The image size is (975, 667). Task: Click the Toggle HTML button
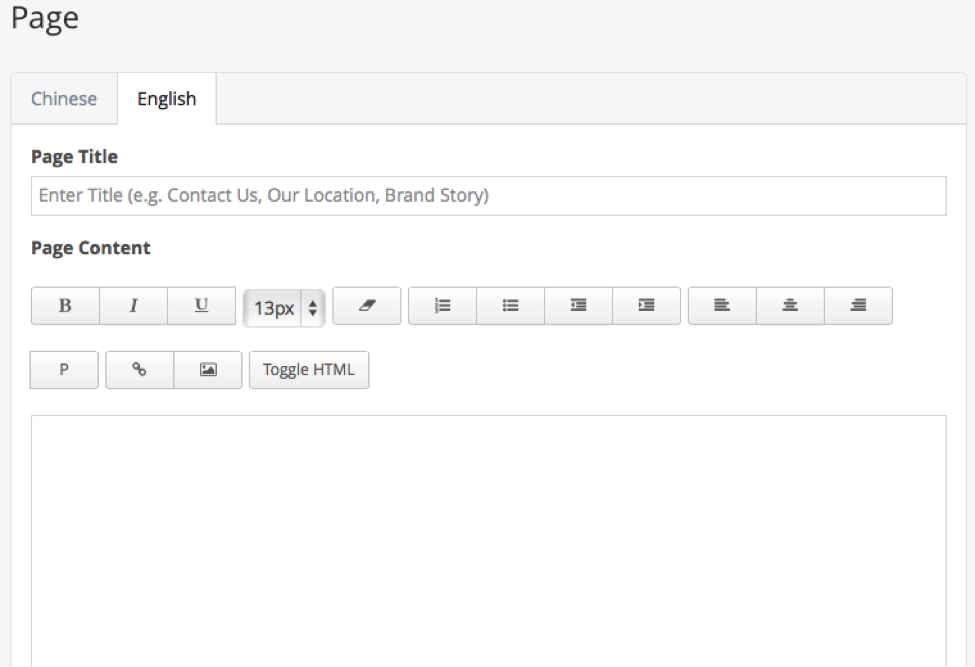coord(309,370)
